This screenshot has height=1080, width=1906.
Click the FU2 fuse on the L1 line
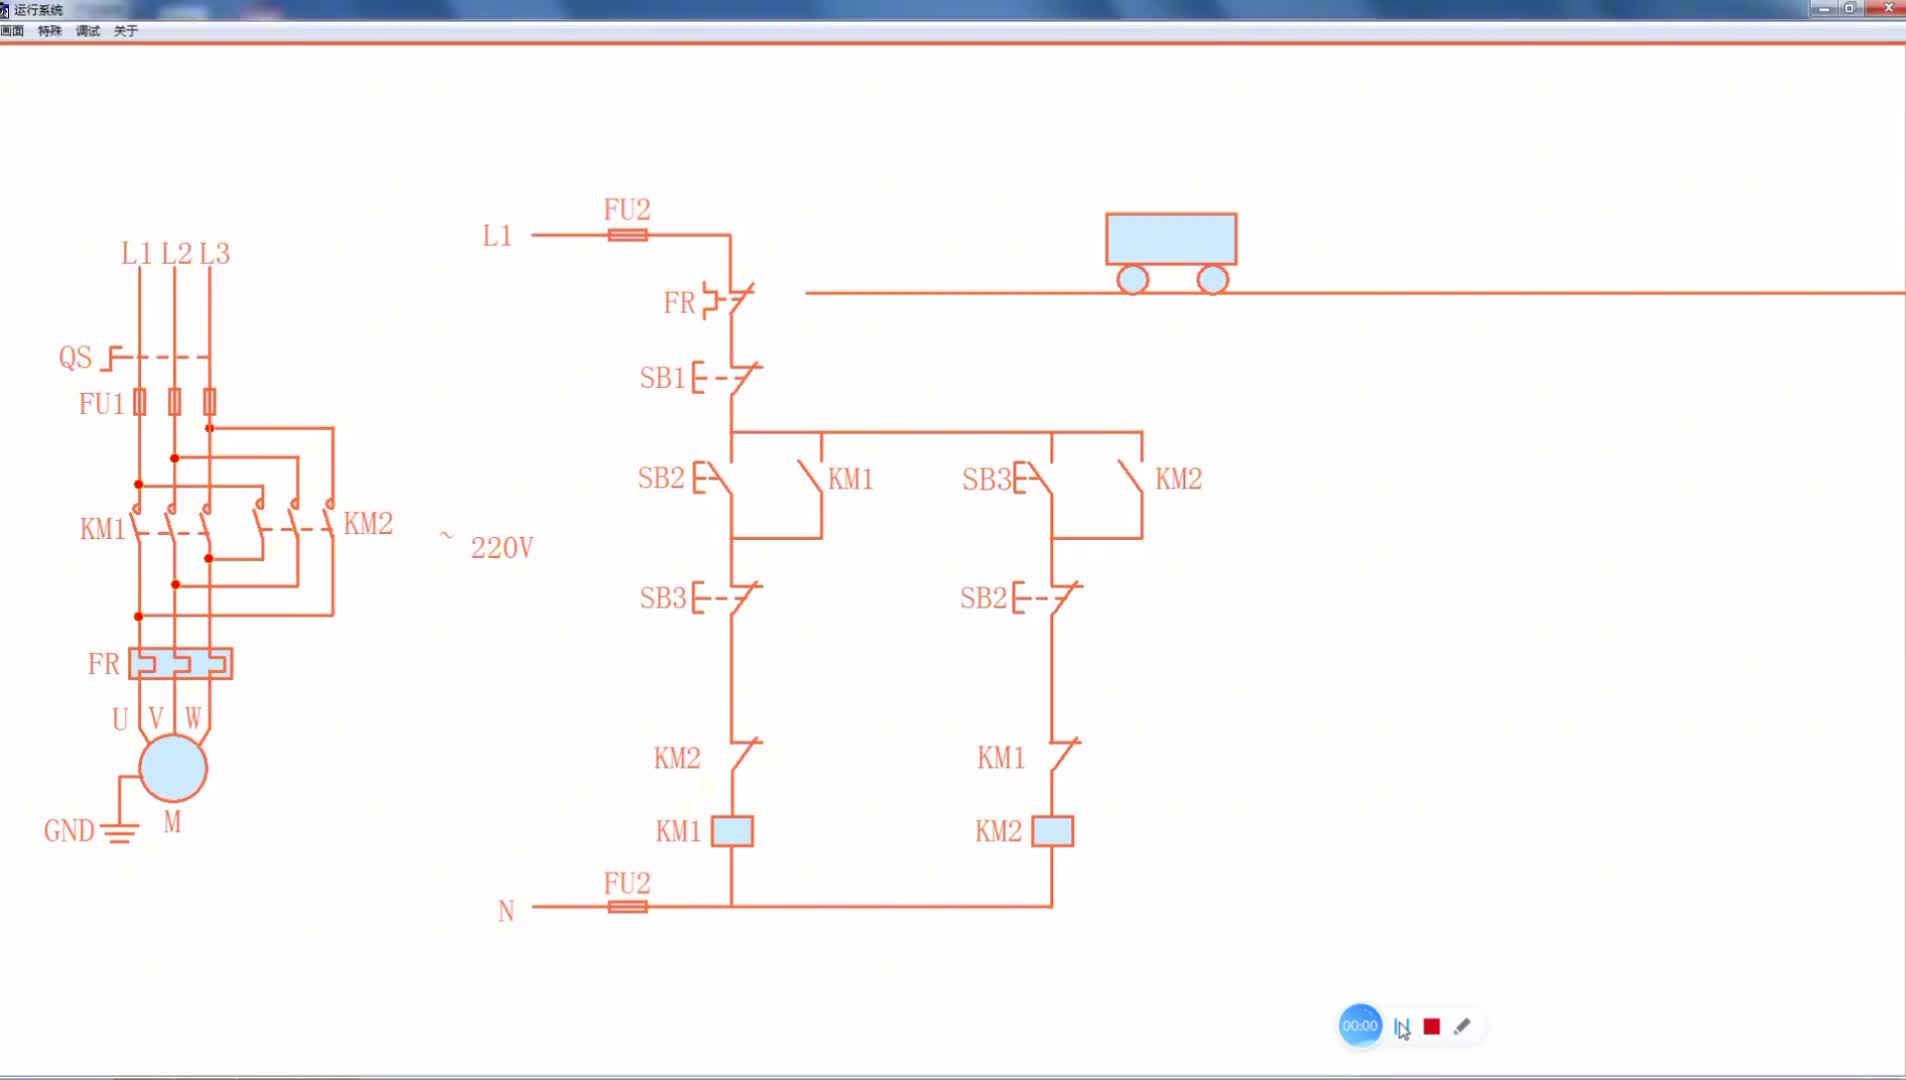pos(627,235)
